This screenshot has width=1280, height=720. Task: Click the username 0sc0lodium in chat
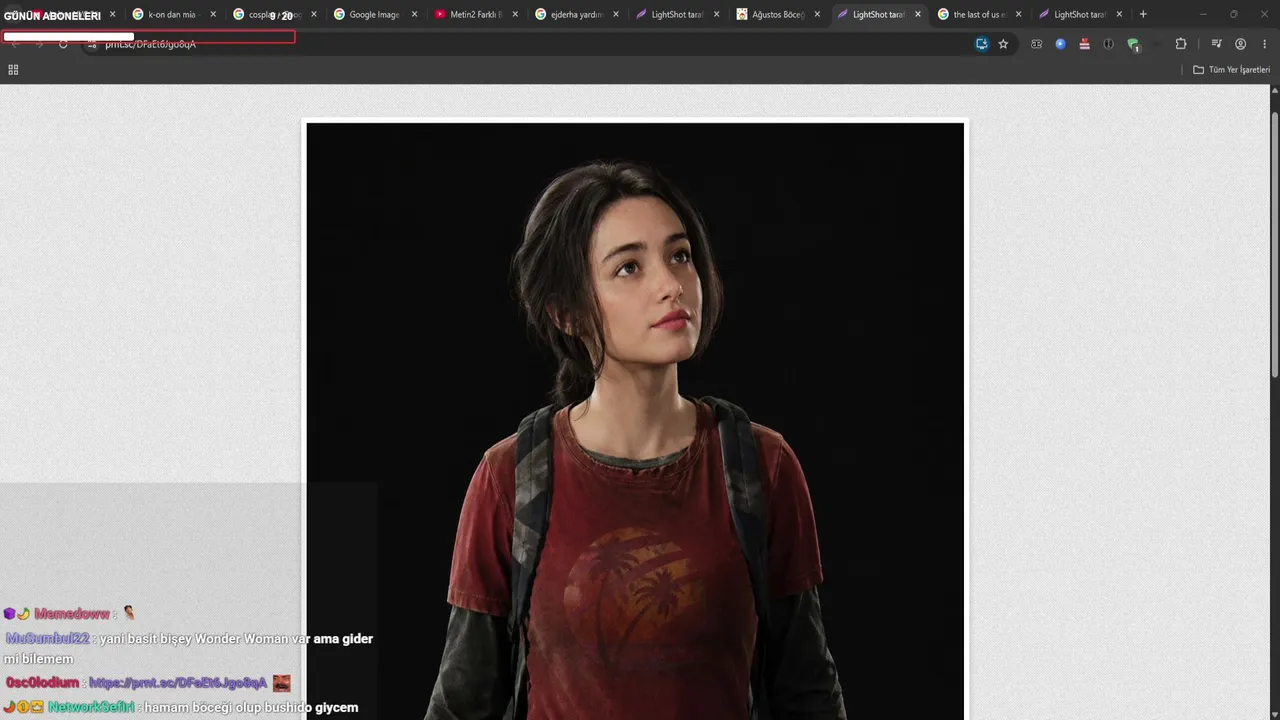[42, 683]
